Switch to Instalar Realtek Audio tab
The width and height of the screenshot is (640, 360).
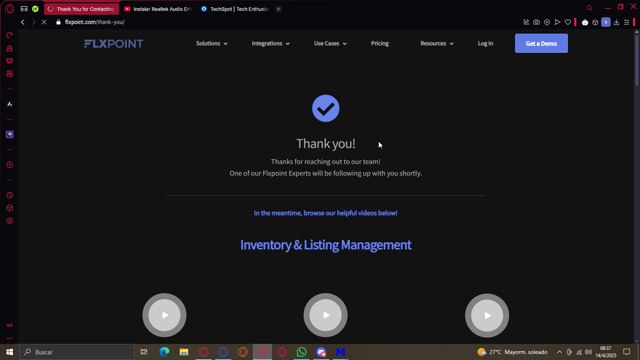click(158, 9)
